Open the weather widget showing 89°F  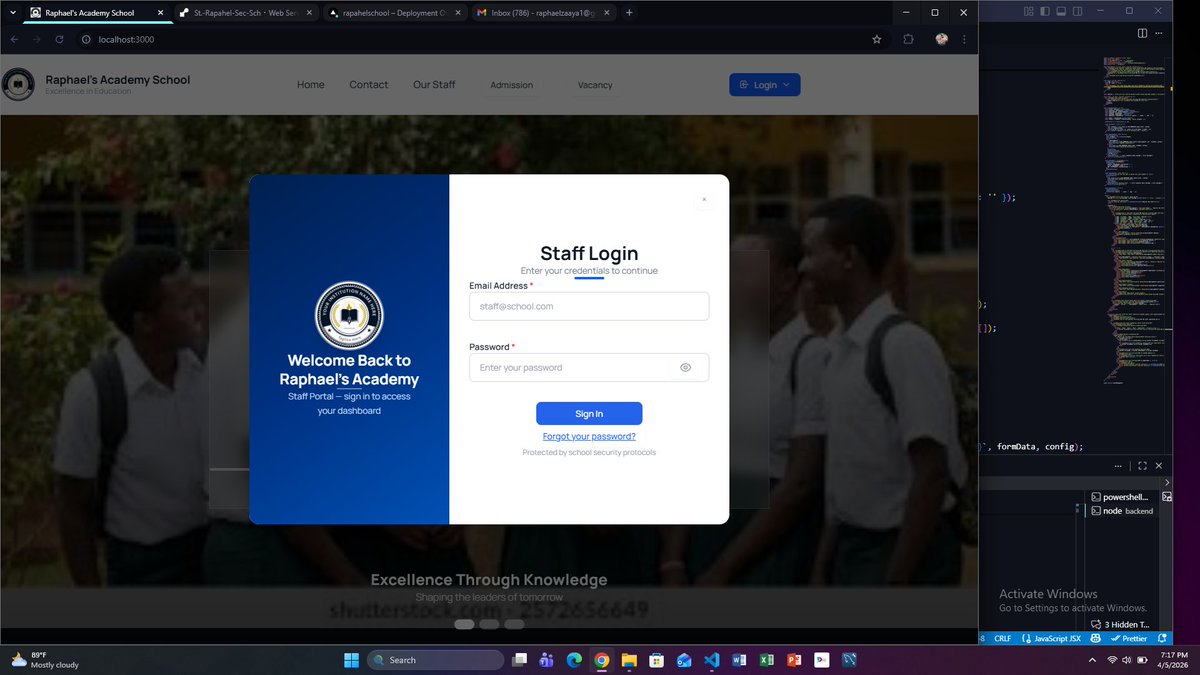[45, 660]
